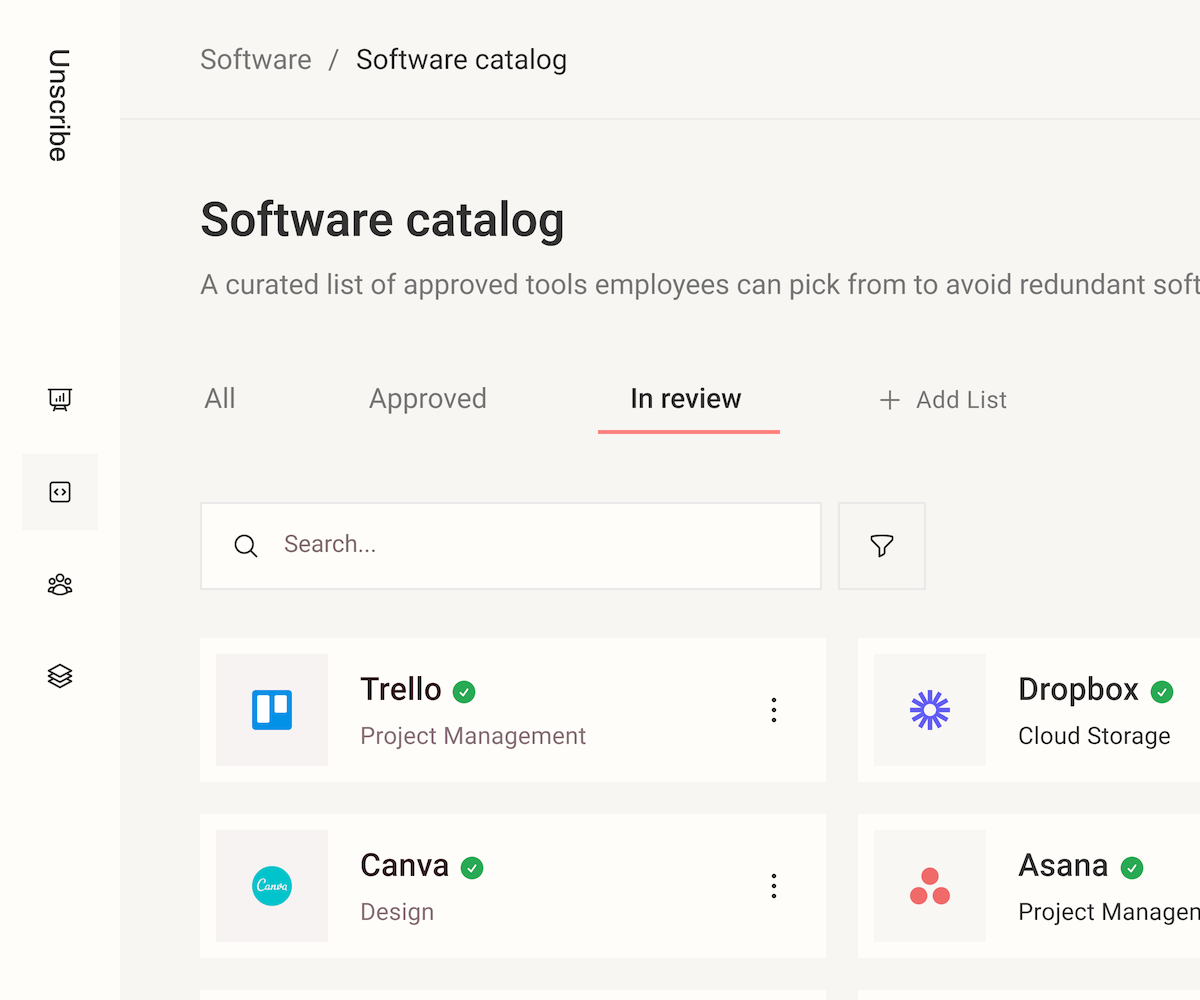Open Trello's three-dot options menu
Screen dimensions: 1200x1000
[773, 710]
